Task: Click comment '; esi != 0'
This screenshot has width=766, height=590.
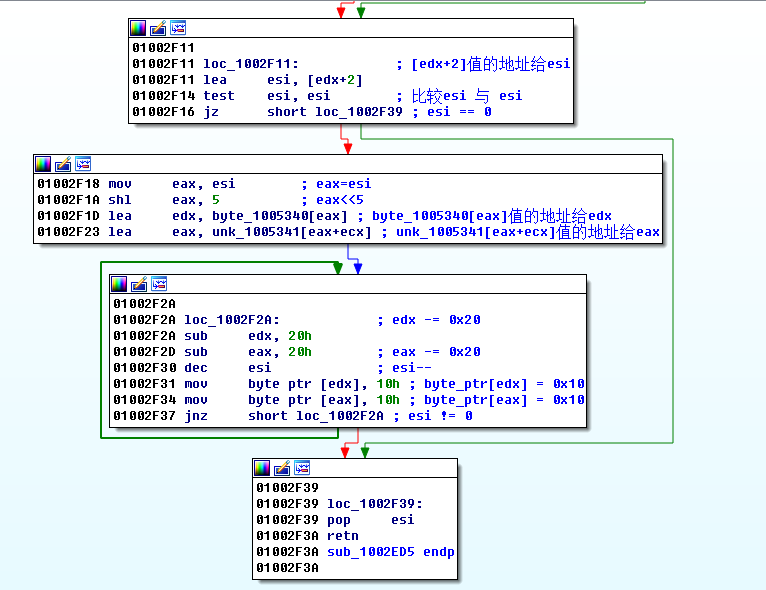Action: click(433, 416)
